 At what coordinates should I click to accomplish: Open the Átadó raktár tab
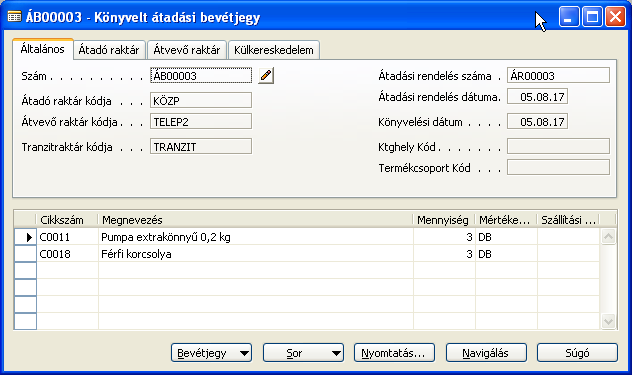(x=109, y=50)
